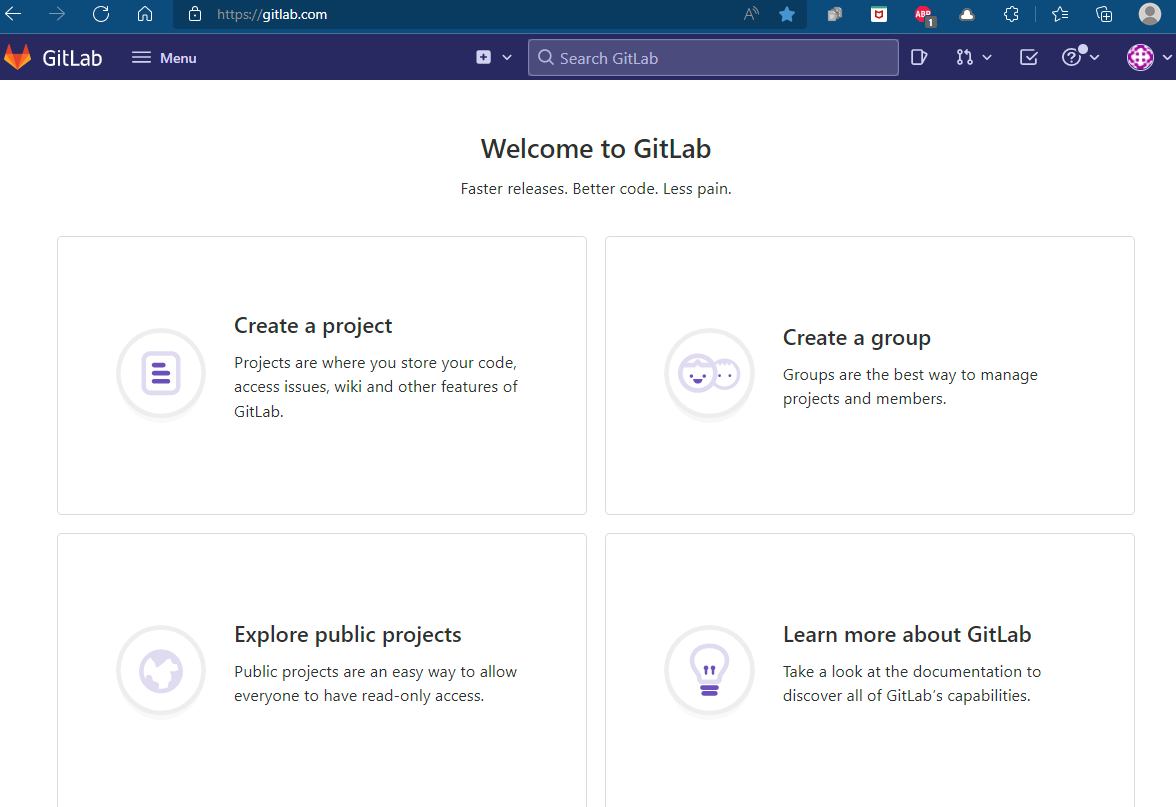
Task: Toggle the AdBlock extension icon
Action: [922, 15]
